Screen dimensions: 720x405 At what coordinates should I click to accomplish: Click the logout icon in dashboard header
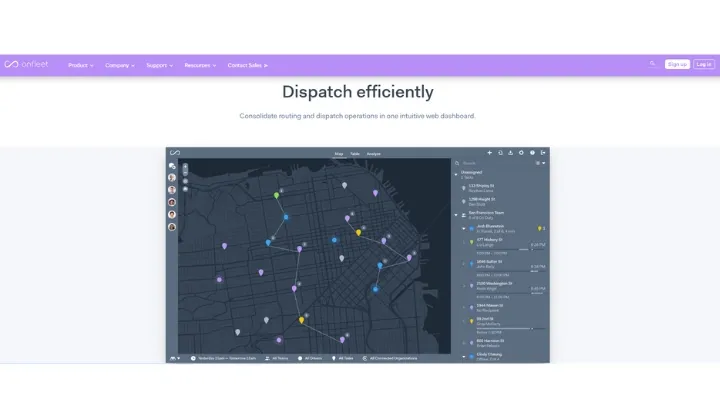(543, 153)
